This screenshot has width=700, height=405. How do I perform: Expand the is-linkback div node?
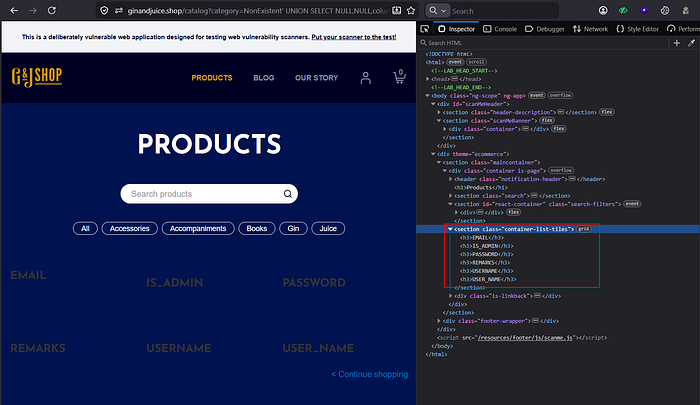pyautogui.click(x=450, y=296)
